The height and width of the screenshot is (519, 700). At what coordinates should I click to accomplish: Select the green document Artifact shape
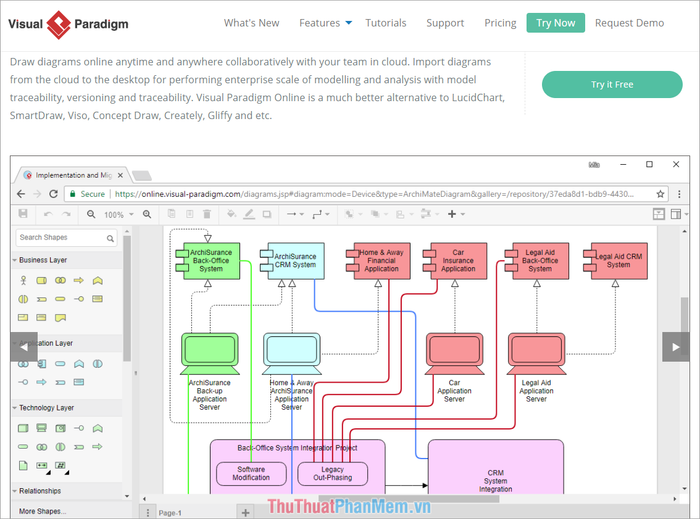click(x=23, y=465)
